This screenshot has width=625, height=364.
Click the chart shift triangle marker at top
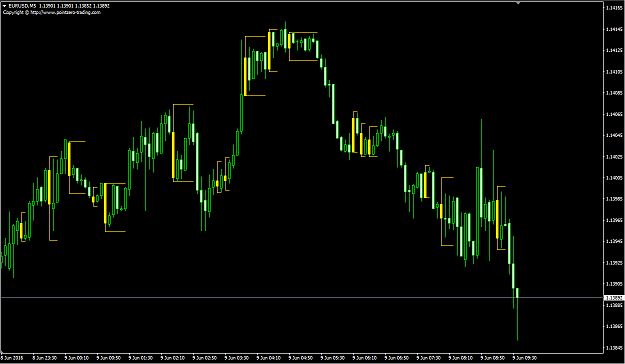click(x=518, y=3)
